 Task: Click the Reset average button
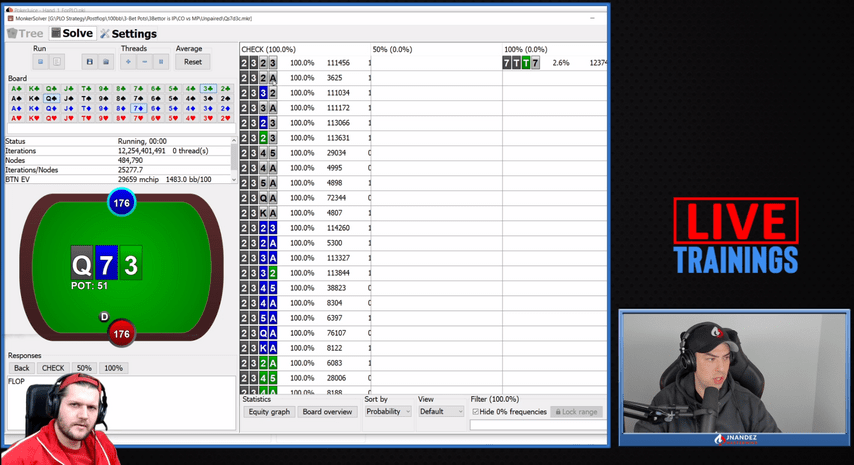(193, 62)
